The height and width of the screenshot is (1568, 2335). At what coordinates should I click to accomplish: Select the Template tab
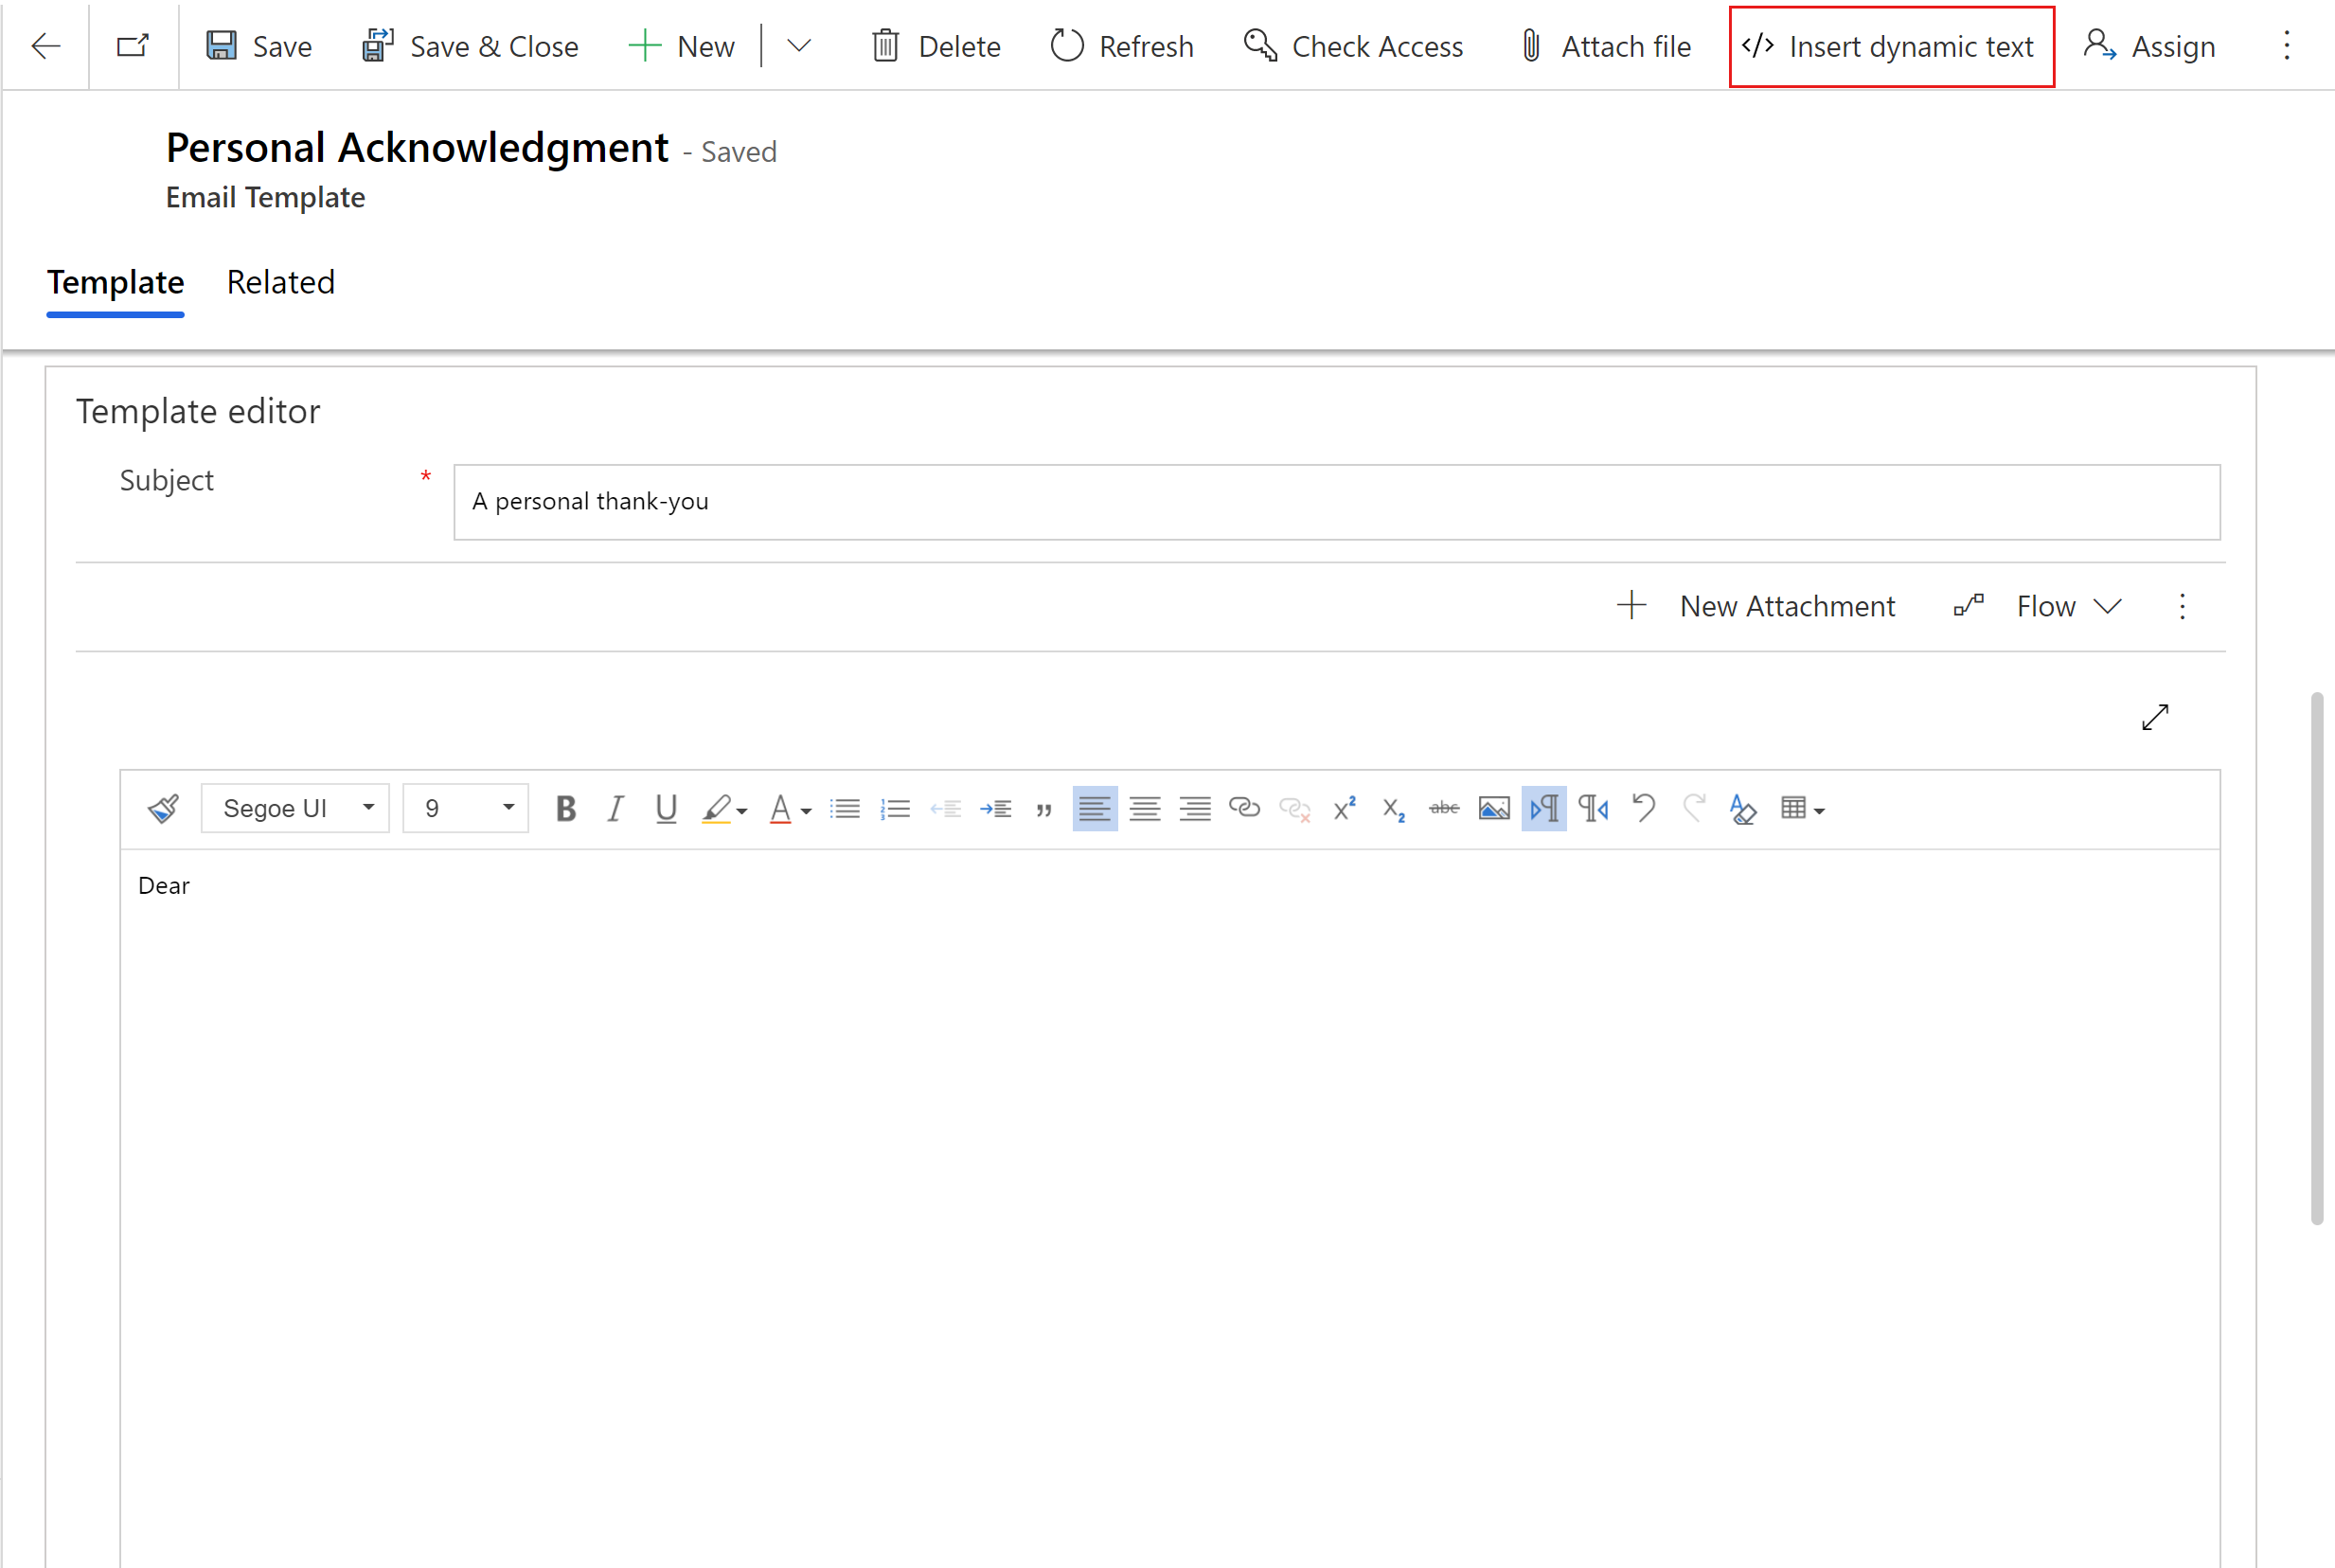click(114, 280)
